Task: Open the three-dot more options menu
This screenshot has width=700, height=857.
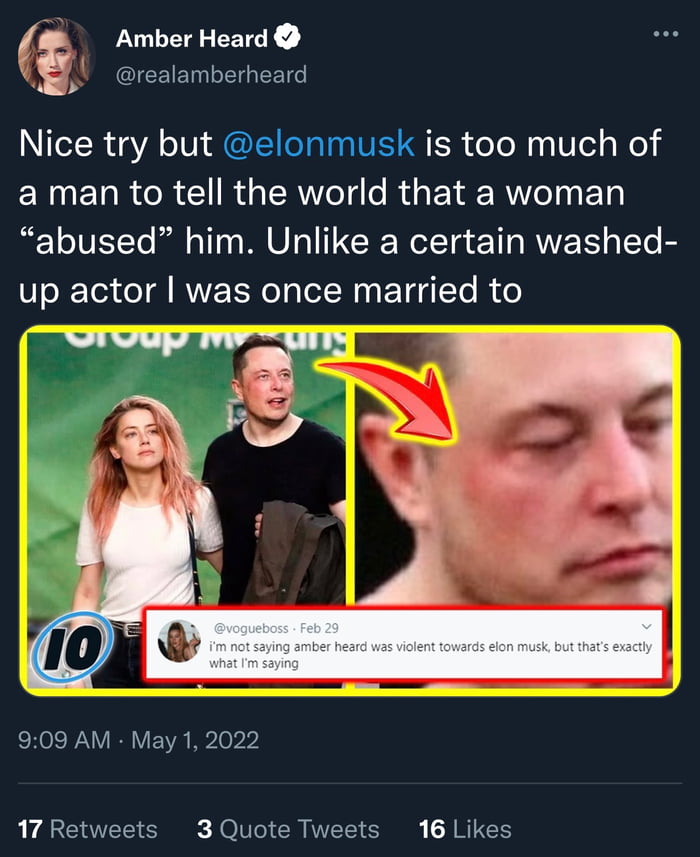Action: tap(665, 34)
